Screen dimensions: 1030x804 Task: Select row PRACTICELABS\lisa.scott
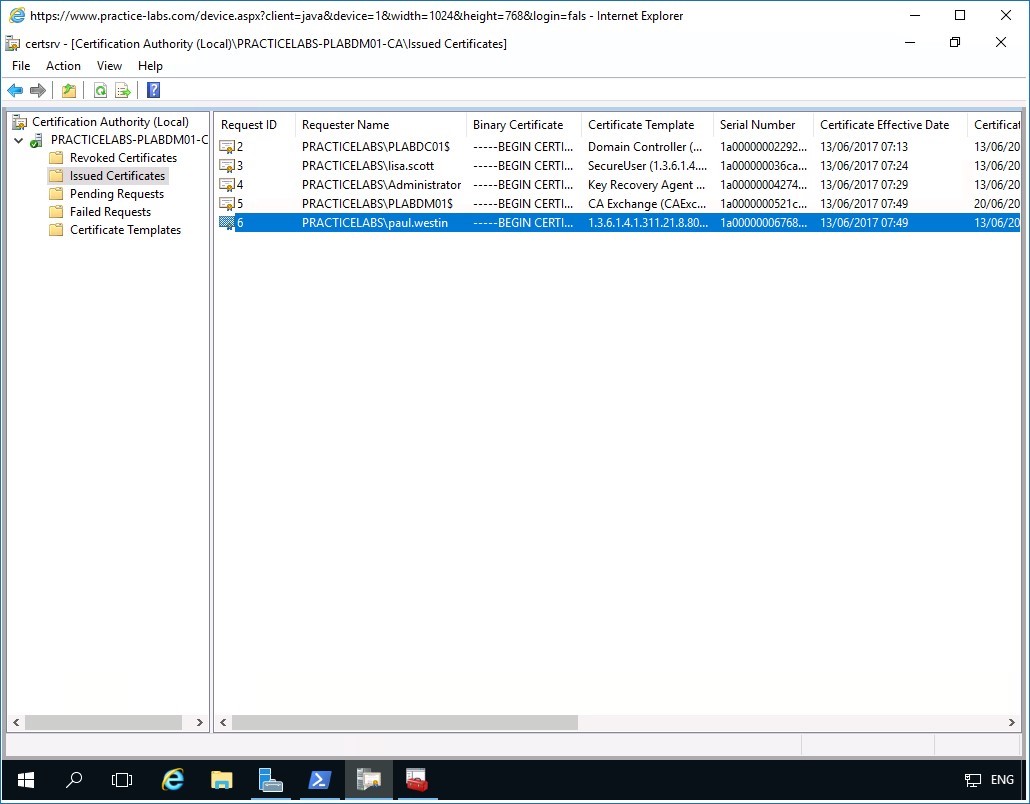pos(619,166)
